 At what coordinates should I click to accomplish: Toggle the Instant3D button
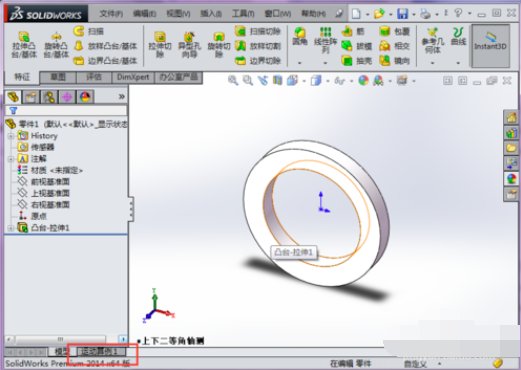[491, 46]
